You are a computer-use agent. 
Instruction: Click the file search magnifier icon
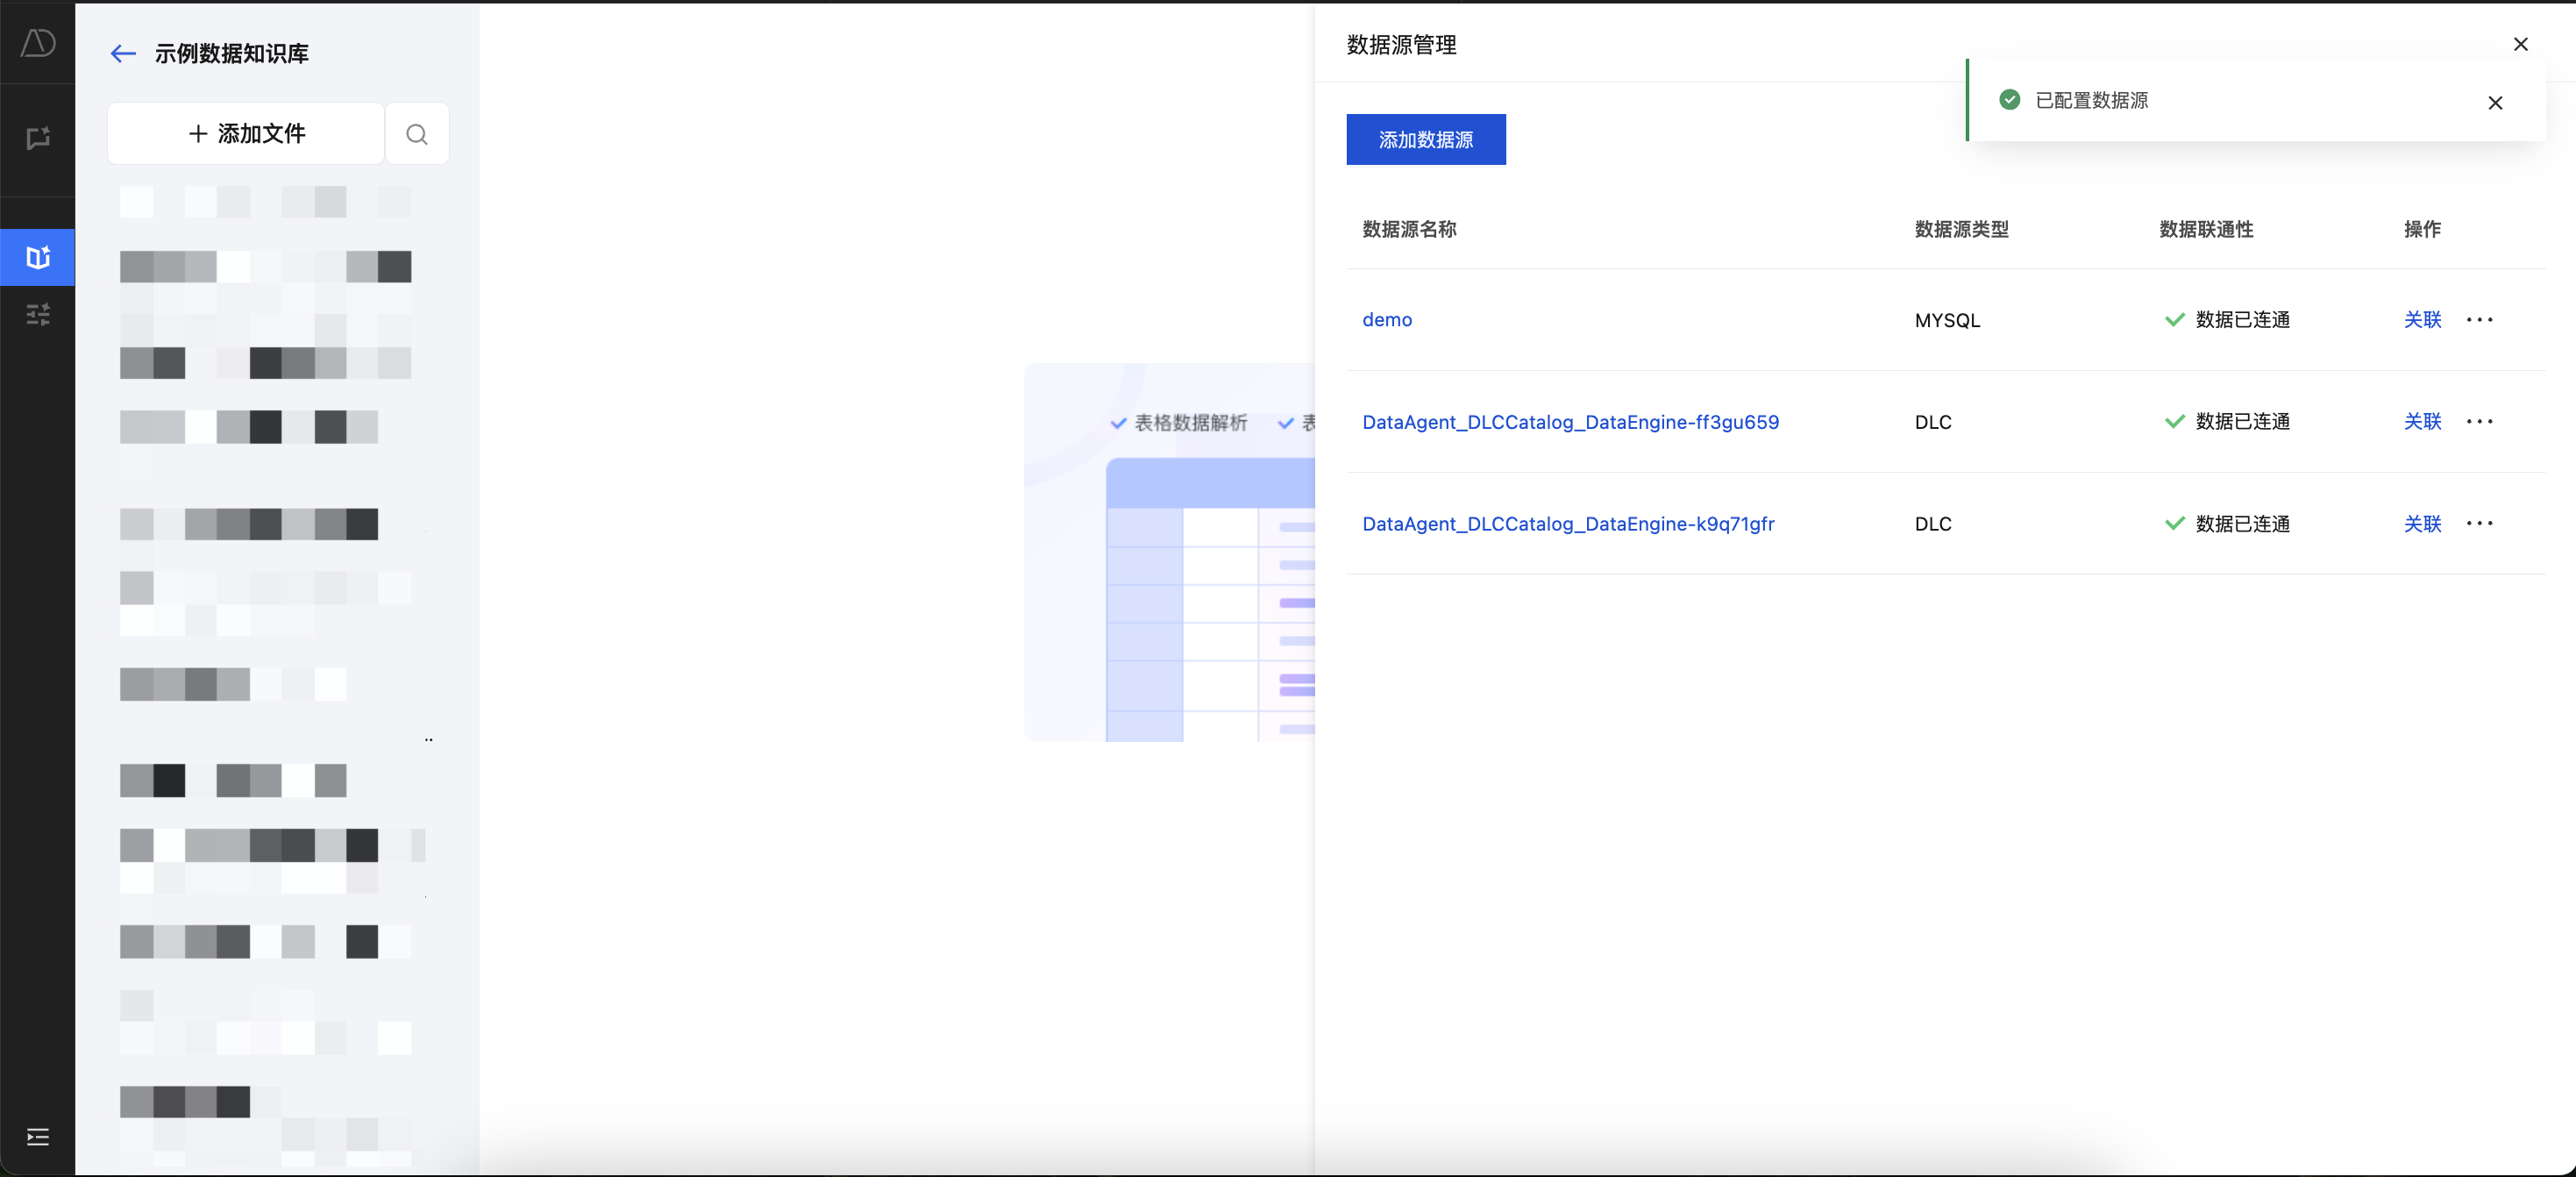pos(417,134)
